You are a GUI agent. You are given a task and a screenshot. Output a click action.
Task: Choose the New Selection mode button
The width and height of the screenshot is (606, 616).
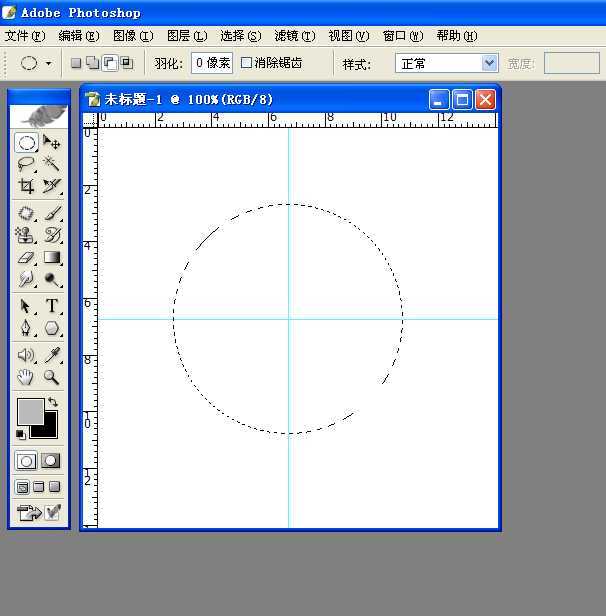tap(76, 63)
